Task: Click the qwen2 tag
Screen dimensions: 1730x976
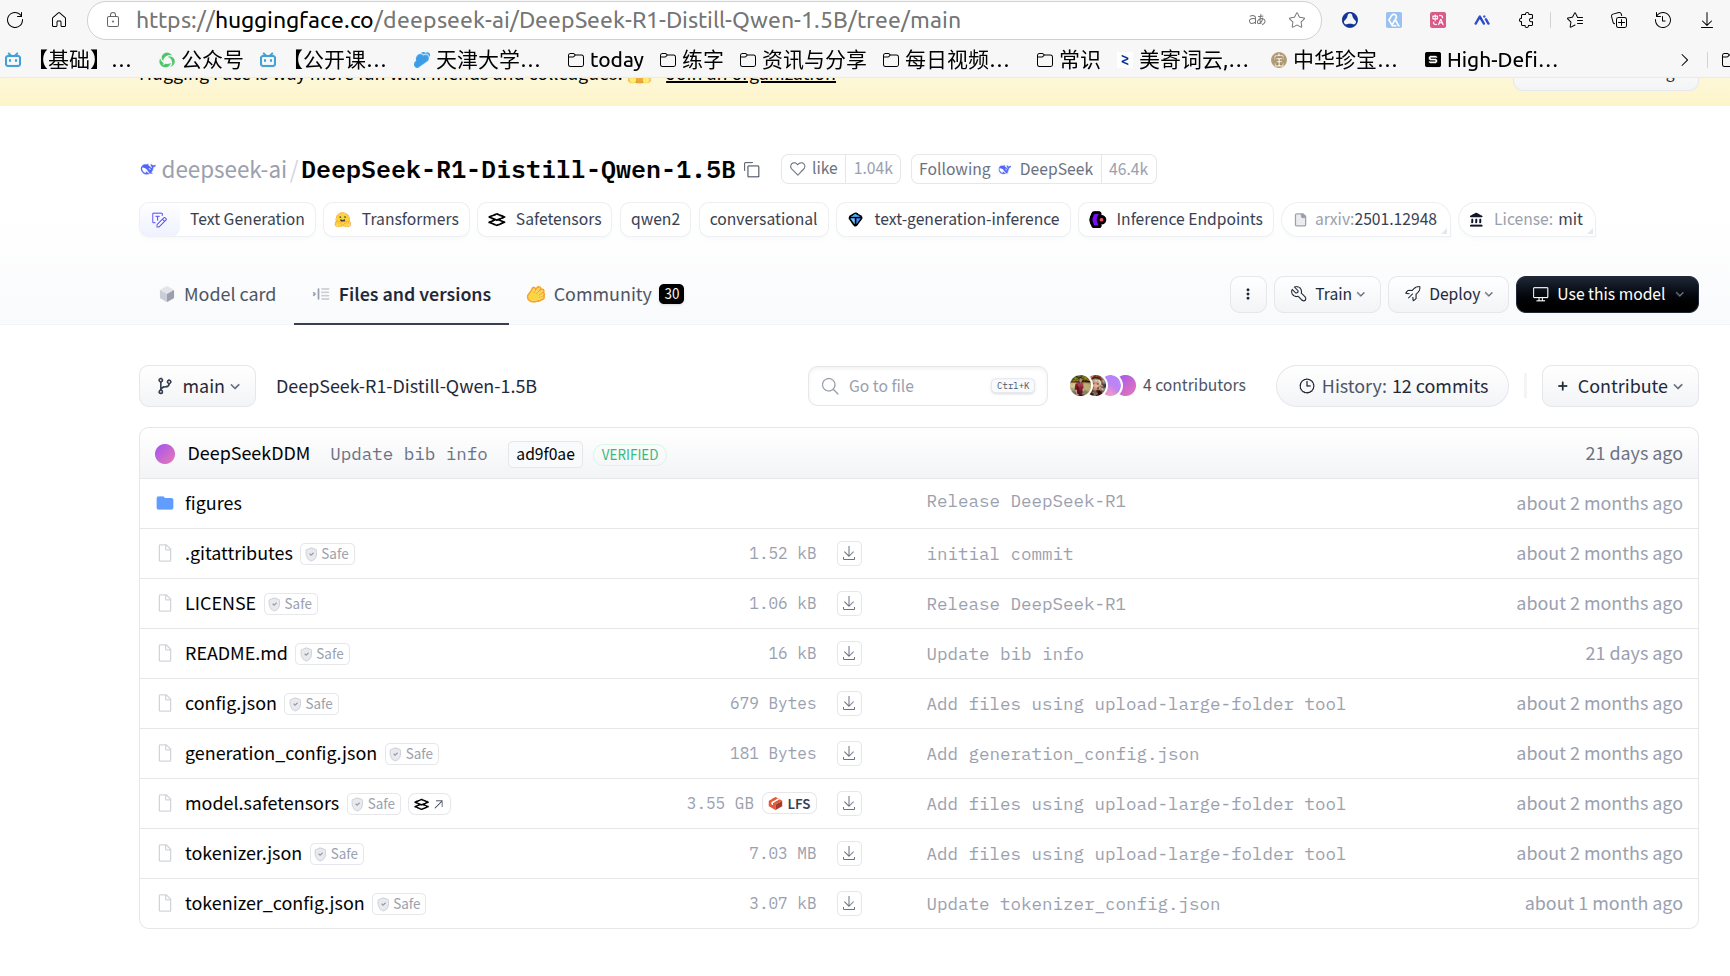Action: click(x=655, y=219)
